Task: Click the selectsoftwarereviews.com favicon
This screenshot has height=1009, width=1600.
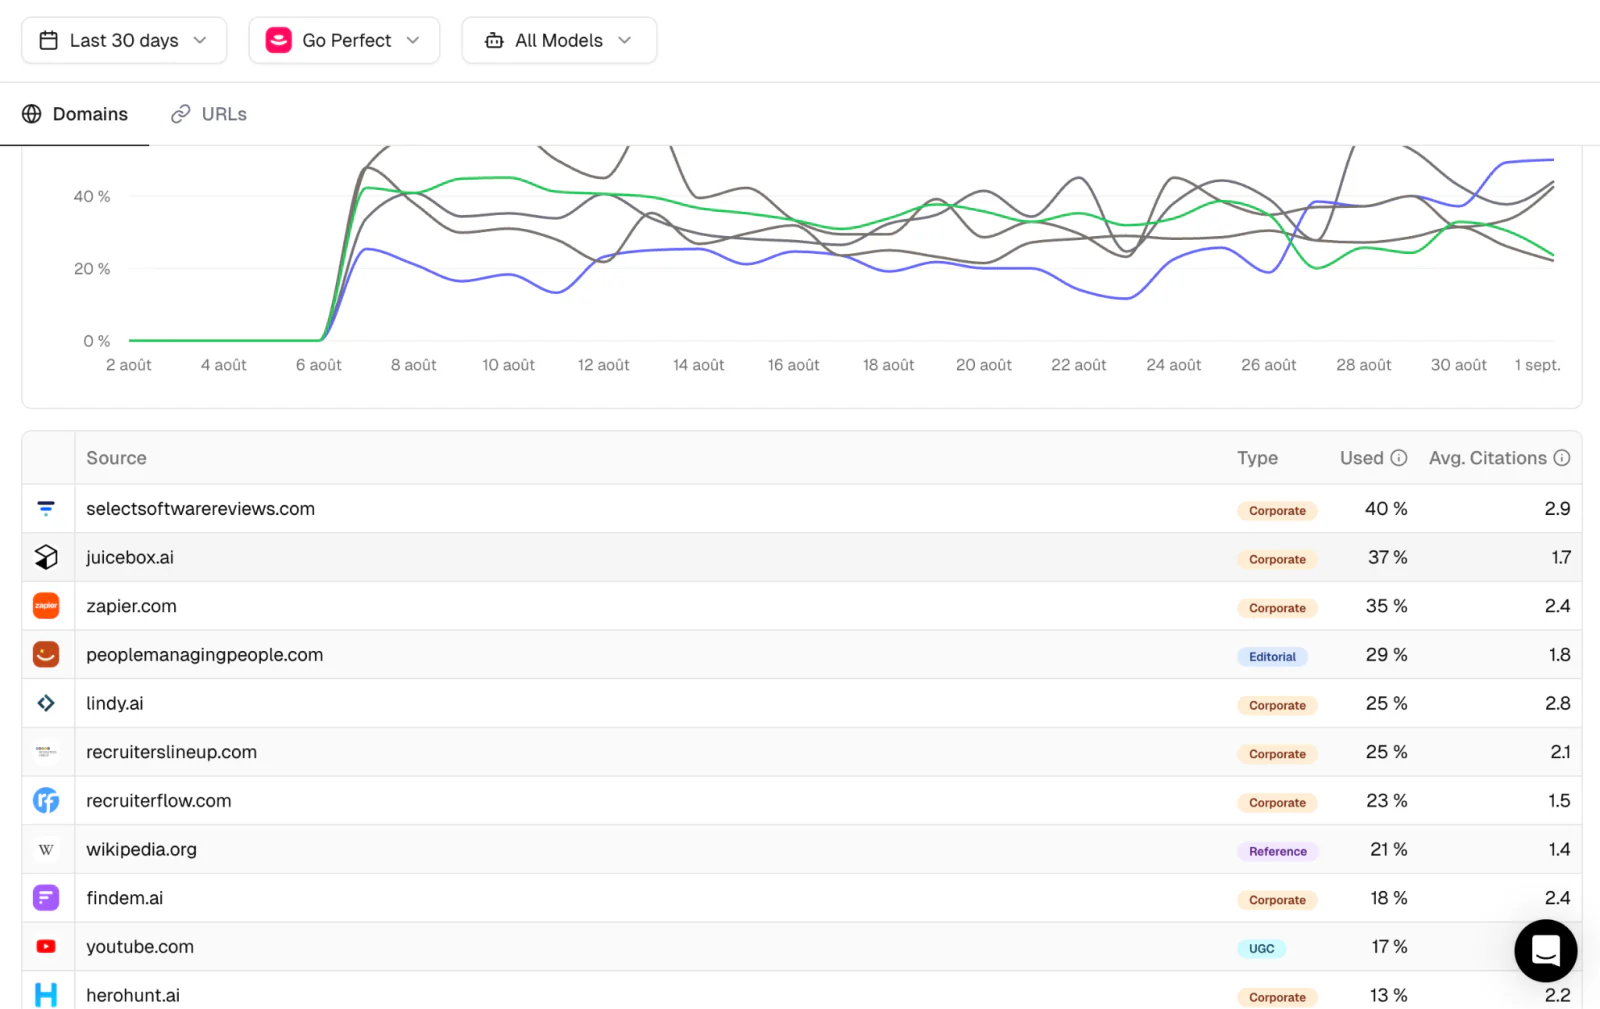Action: (46, 509)
